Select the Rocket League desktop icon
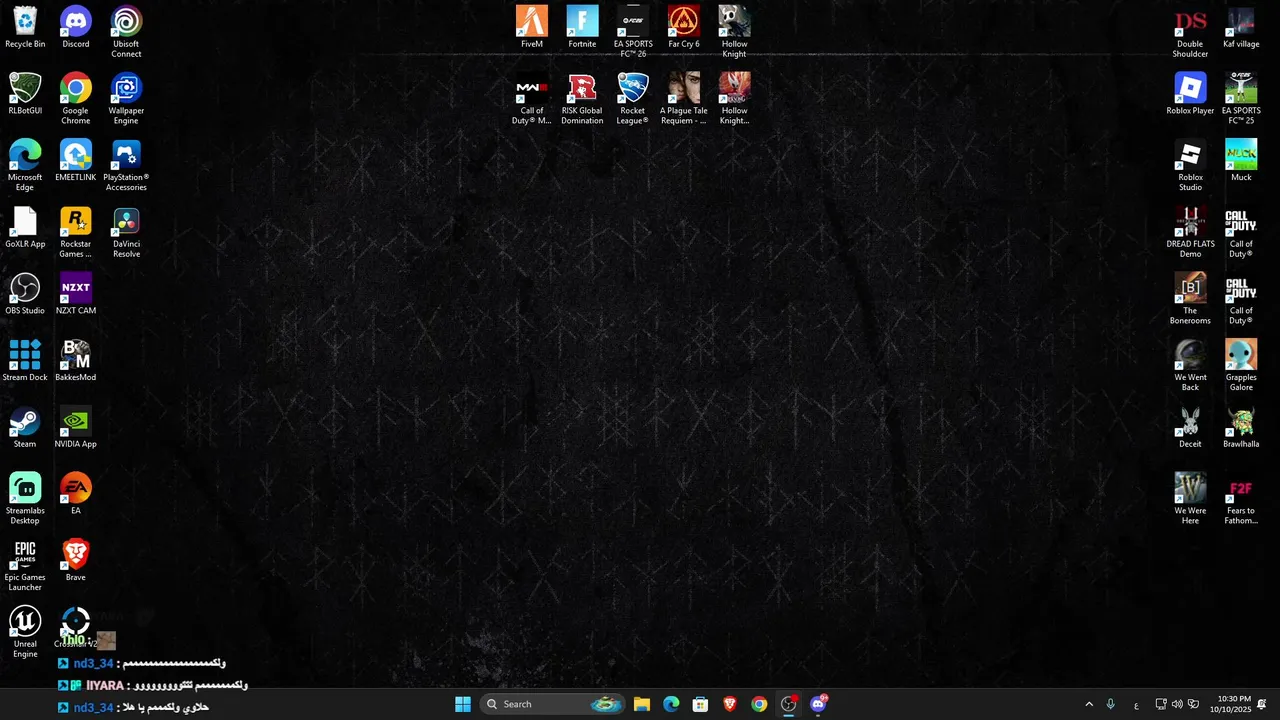 [633, 99]
